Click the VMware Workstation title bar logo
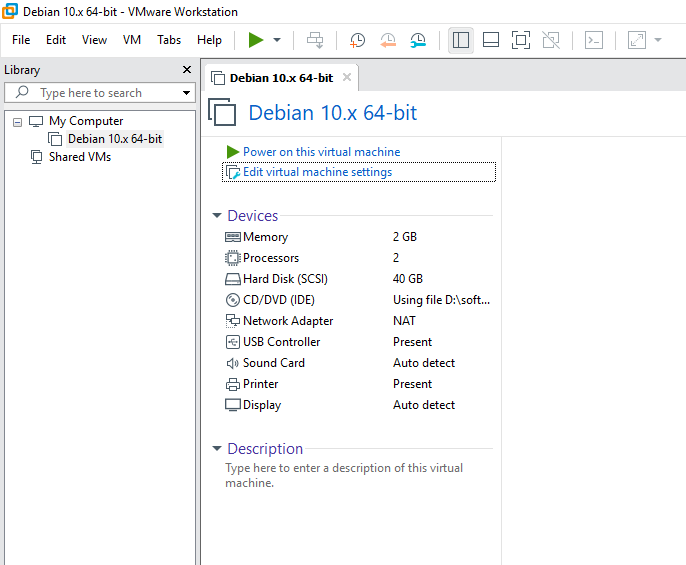 10,11
